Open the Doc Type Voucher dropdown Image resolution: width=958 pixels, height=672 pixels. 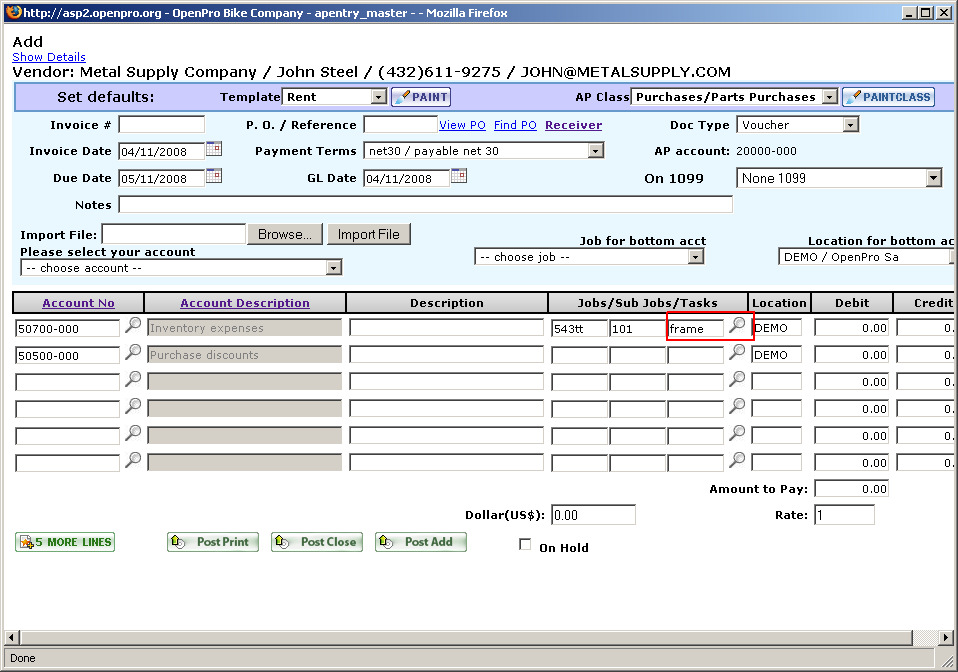(x=850, y=125)
